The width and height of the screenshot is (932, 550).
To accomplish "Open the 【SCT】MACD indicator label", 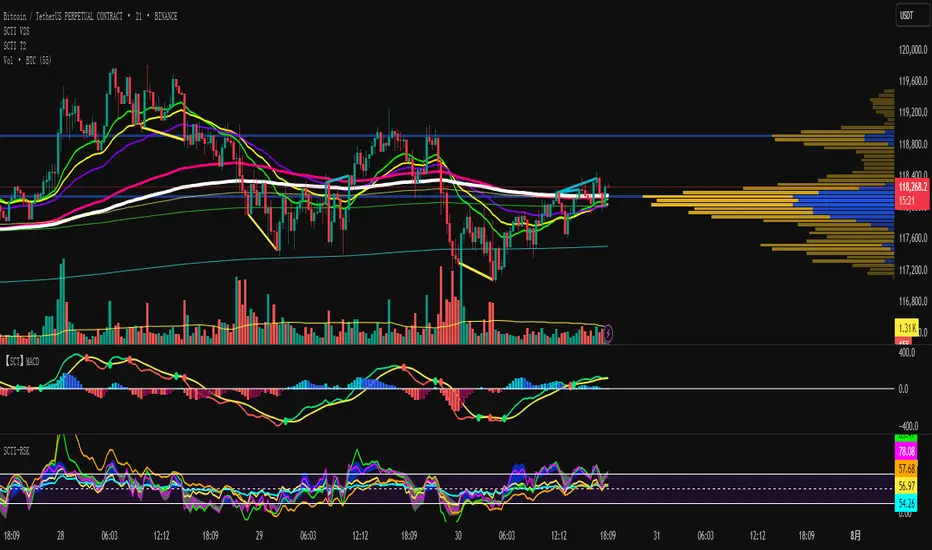I will [x=21, y=361].
